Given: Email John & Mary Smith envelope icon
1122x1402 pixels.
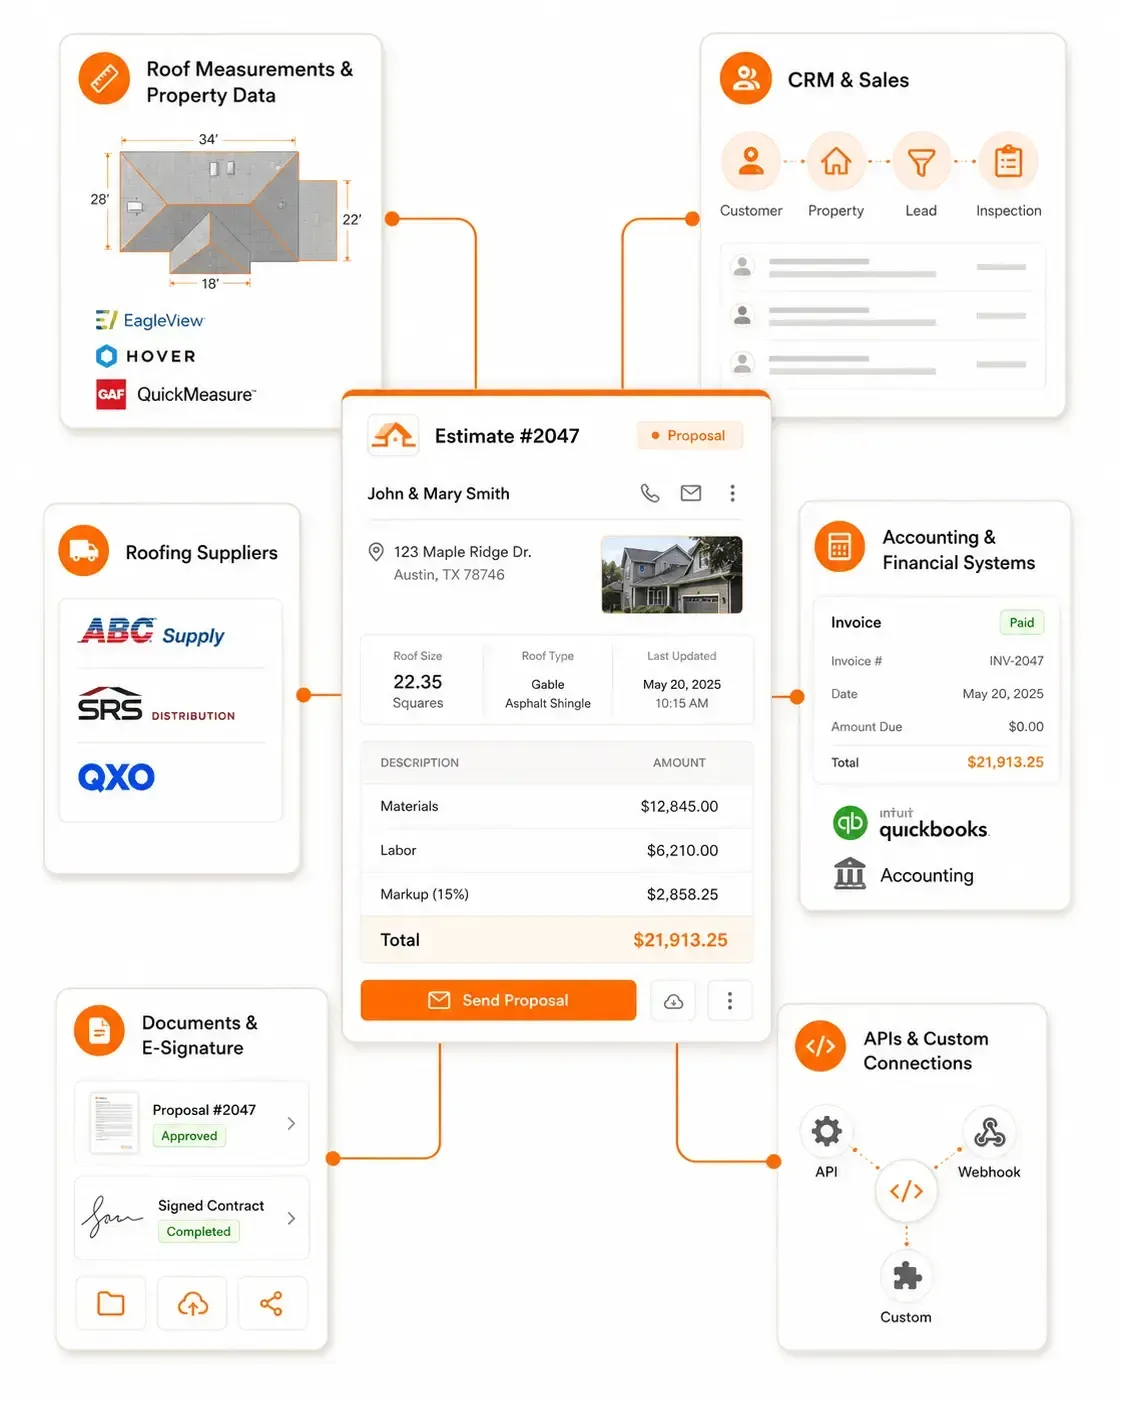Looking at the screenshot, I should [x=691, y=493].
